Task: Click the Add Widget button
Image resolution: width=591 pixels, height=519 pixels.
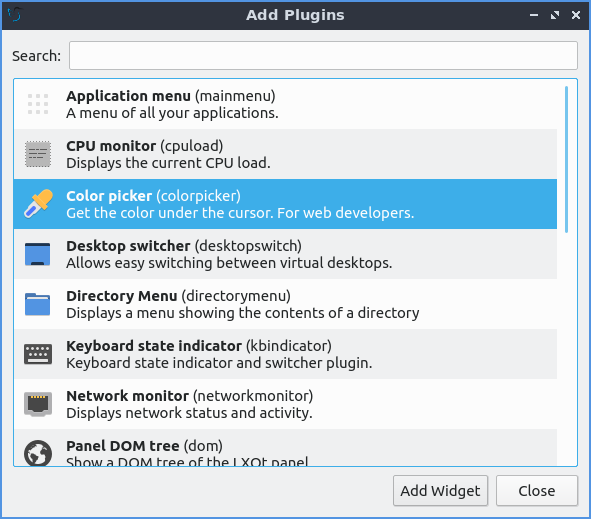Action: (x=440, y=491)
